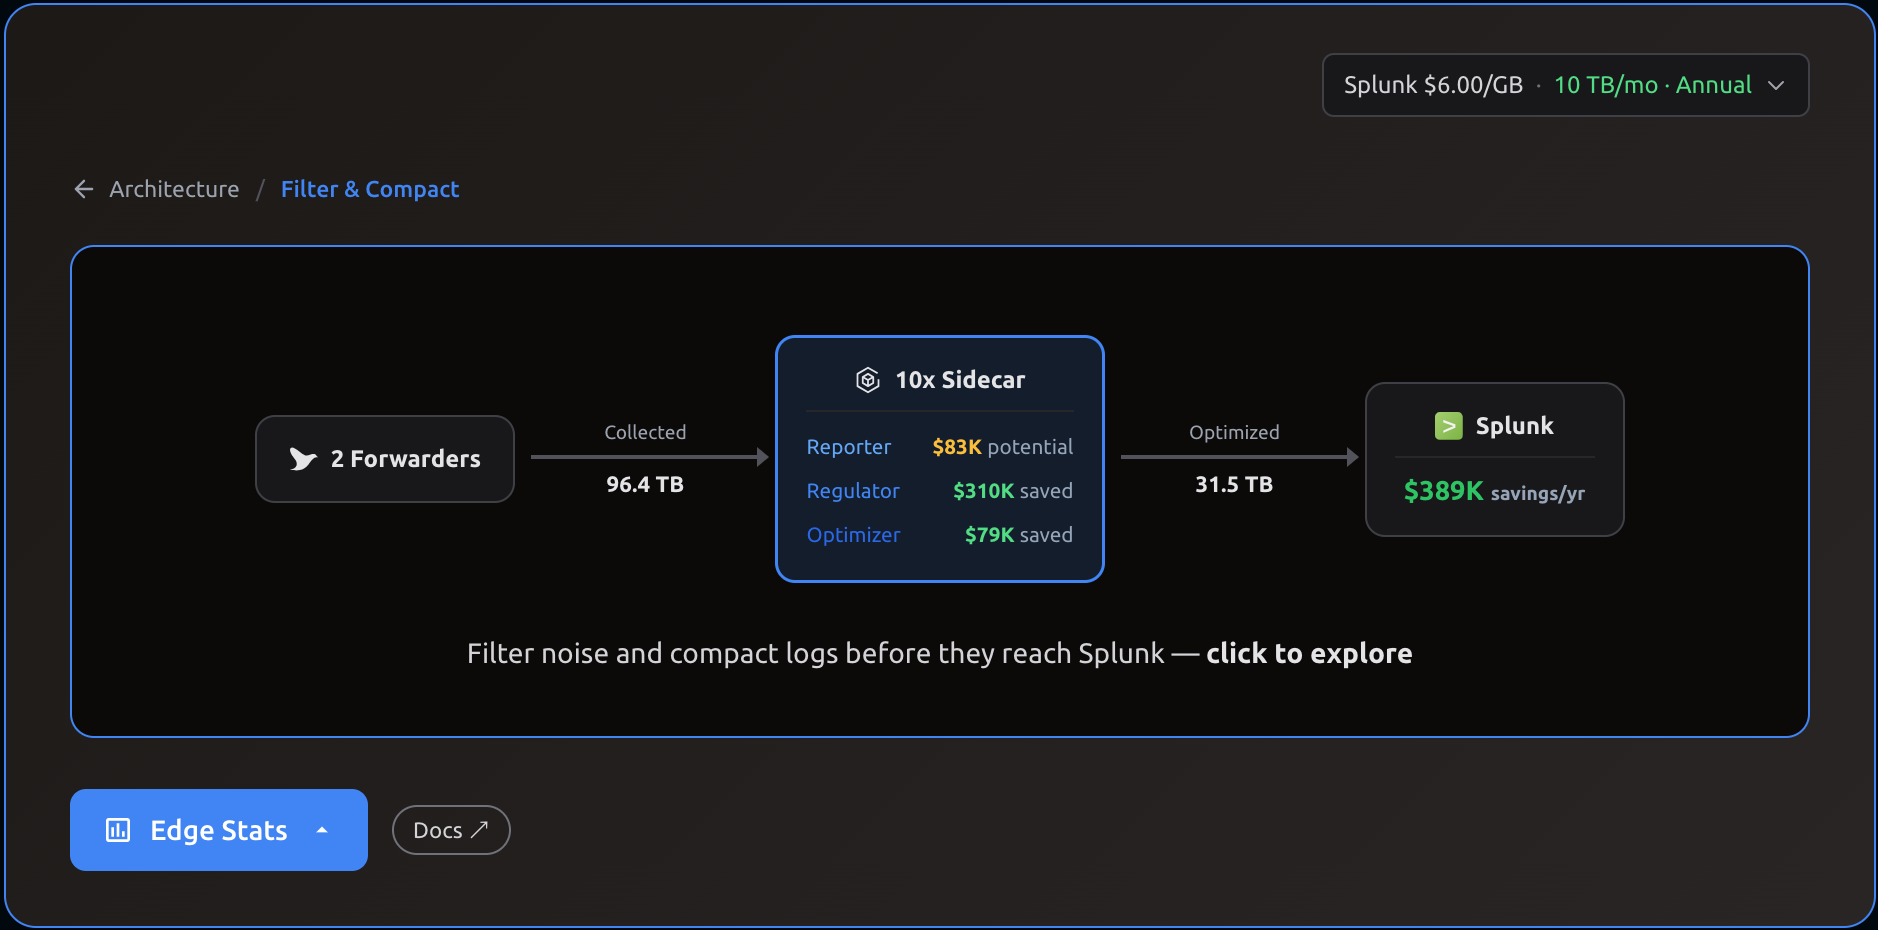Select the 10 TB/mo · Annual plan text
The width and height of the screenshot is (1878, 930).
pos(1652,85)
